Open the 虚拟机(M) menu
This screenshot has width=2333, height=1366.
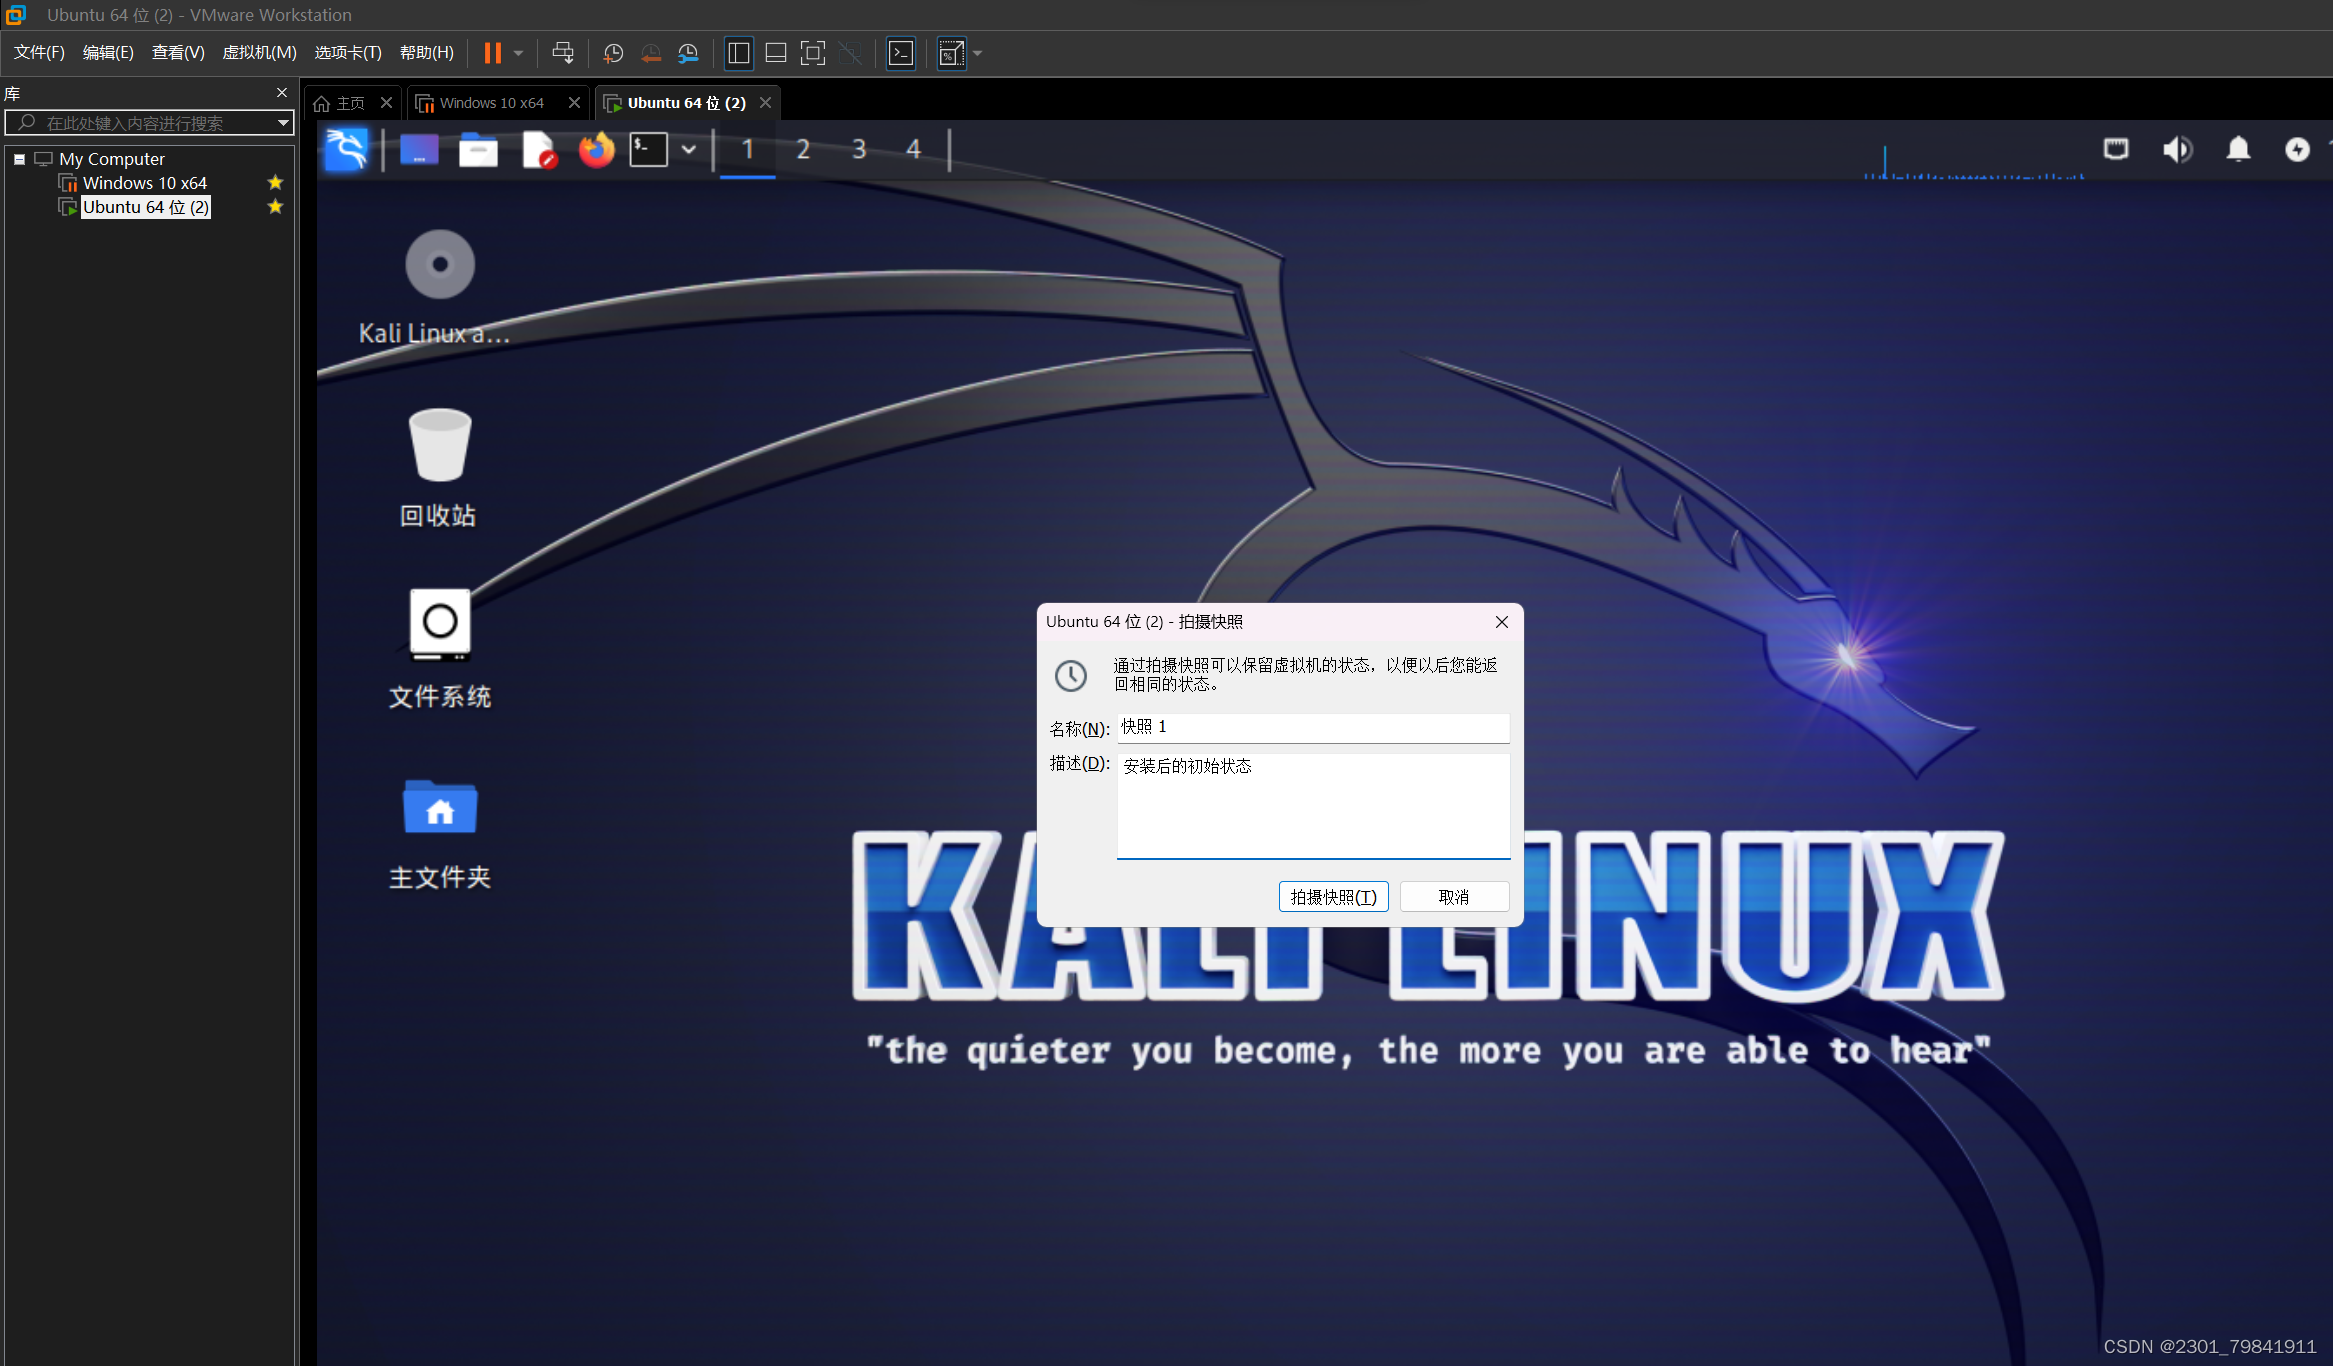click(x=259, y=52)
